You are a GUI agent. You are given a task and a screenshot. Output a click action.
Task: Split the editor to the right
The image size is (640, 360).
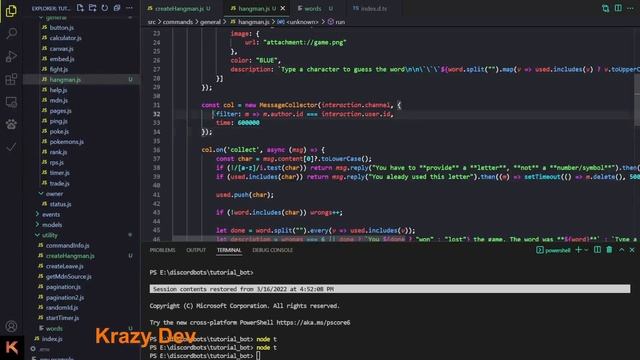pyautogui.click(x=618, y=8)
